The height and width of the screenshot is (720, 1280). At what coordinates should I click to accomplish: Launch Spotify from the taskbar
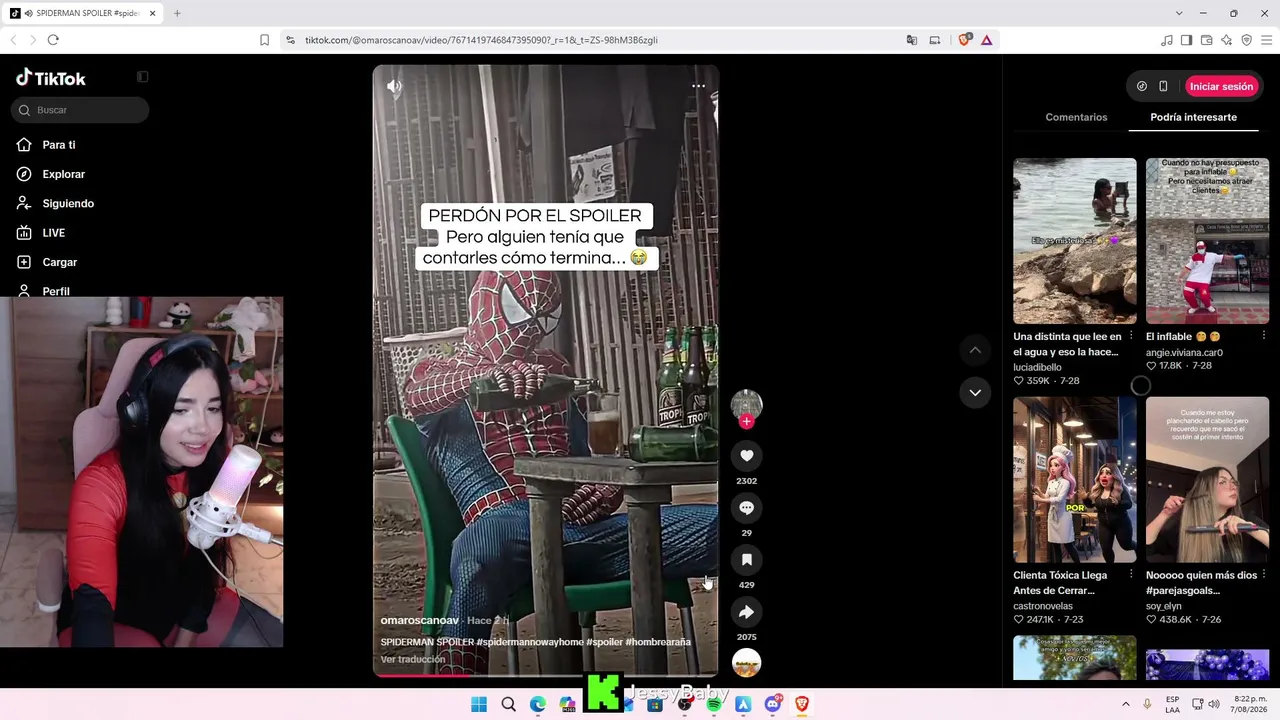(x=713, y=705)
